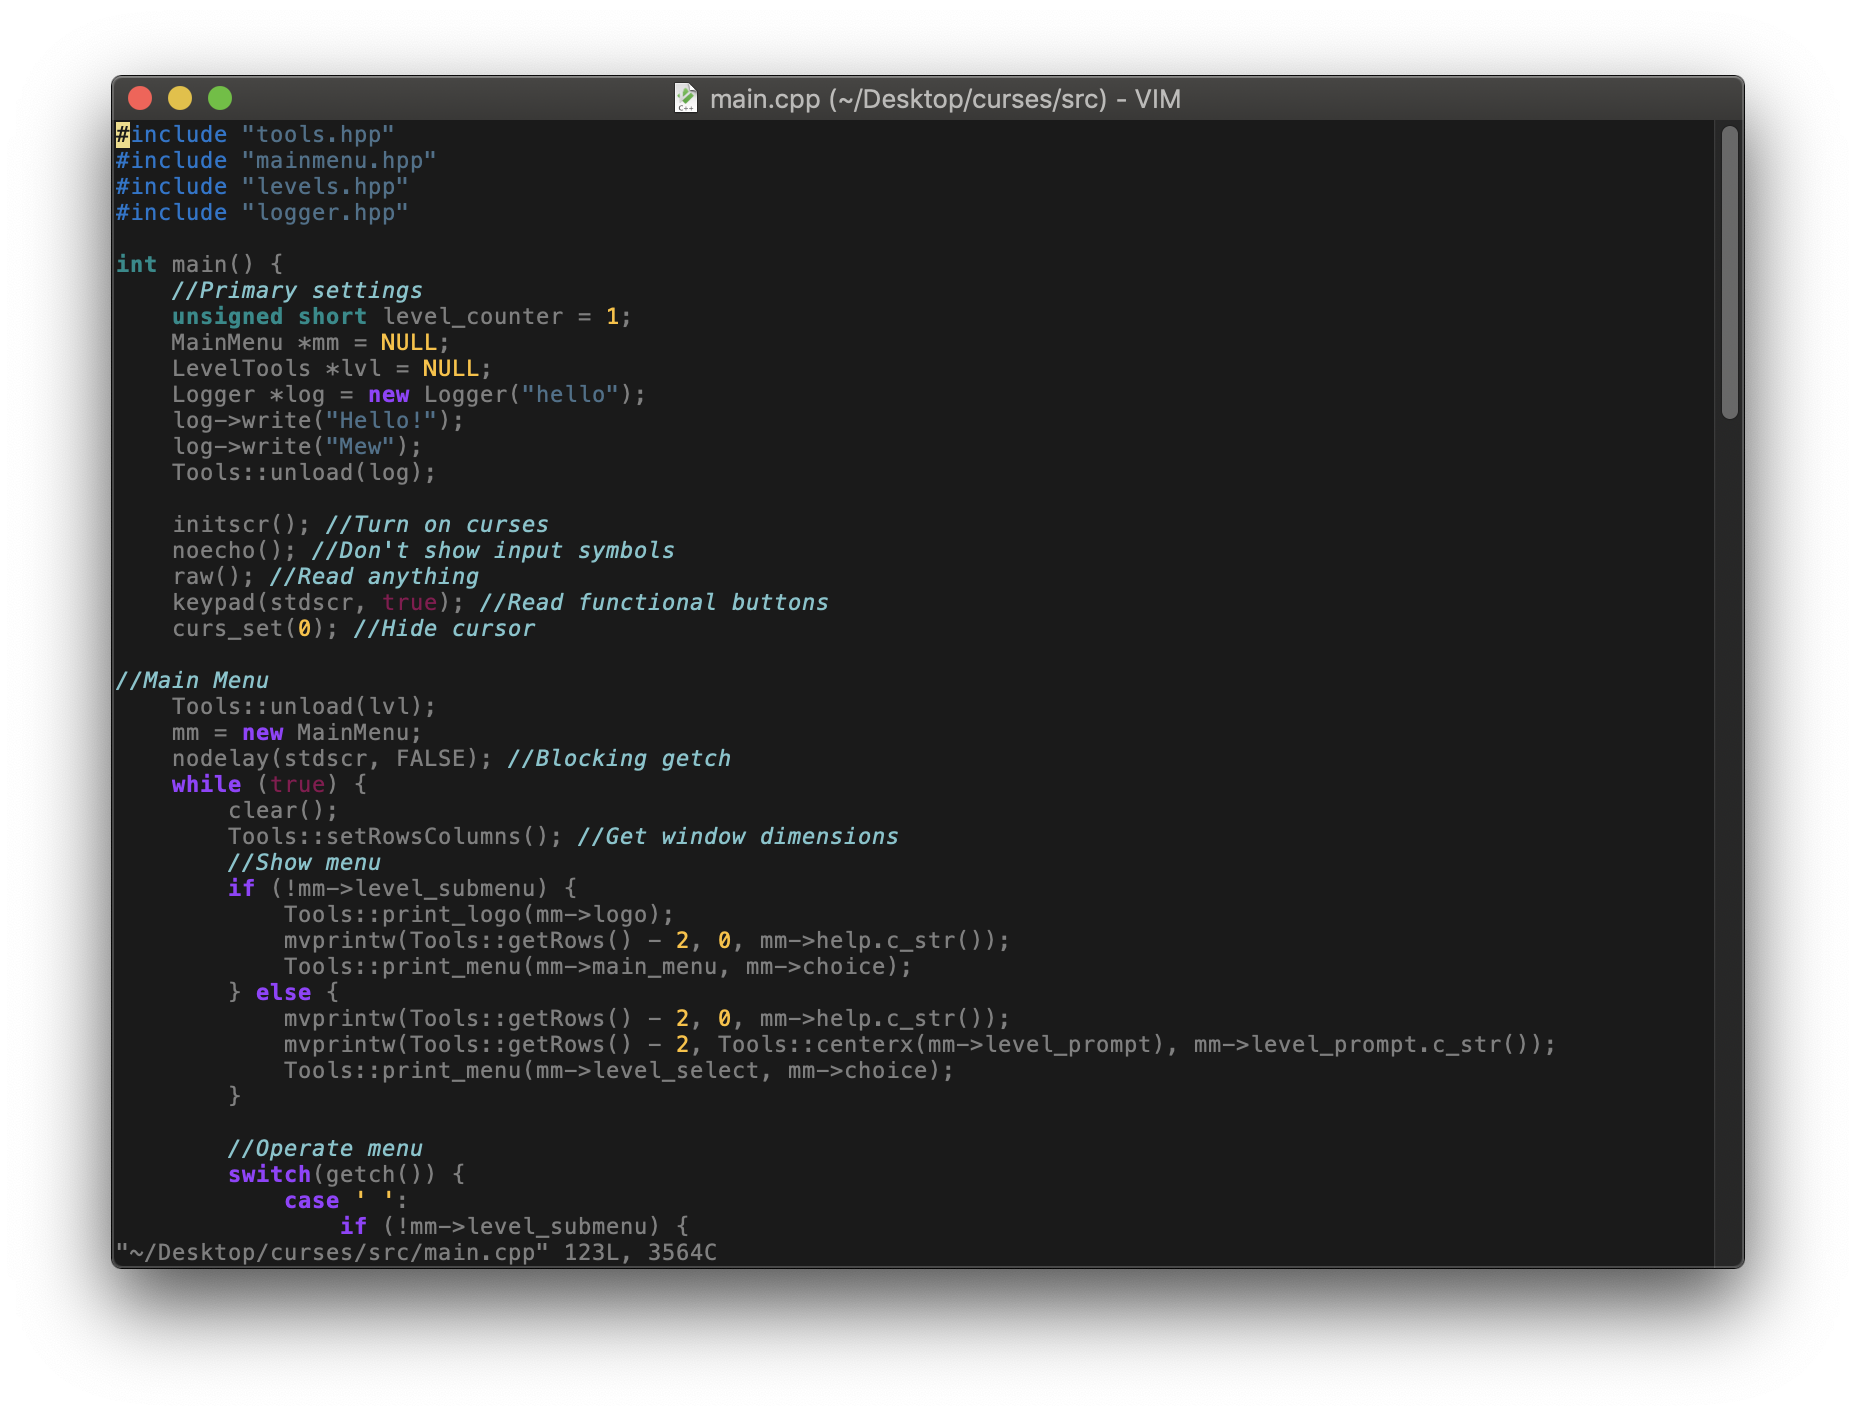Click the yellow minimize traffic light button
Screen dimensions: 1856x1416
point(180,98)
